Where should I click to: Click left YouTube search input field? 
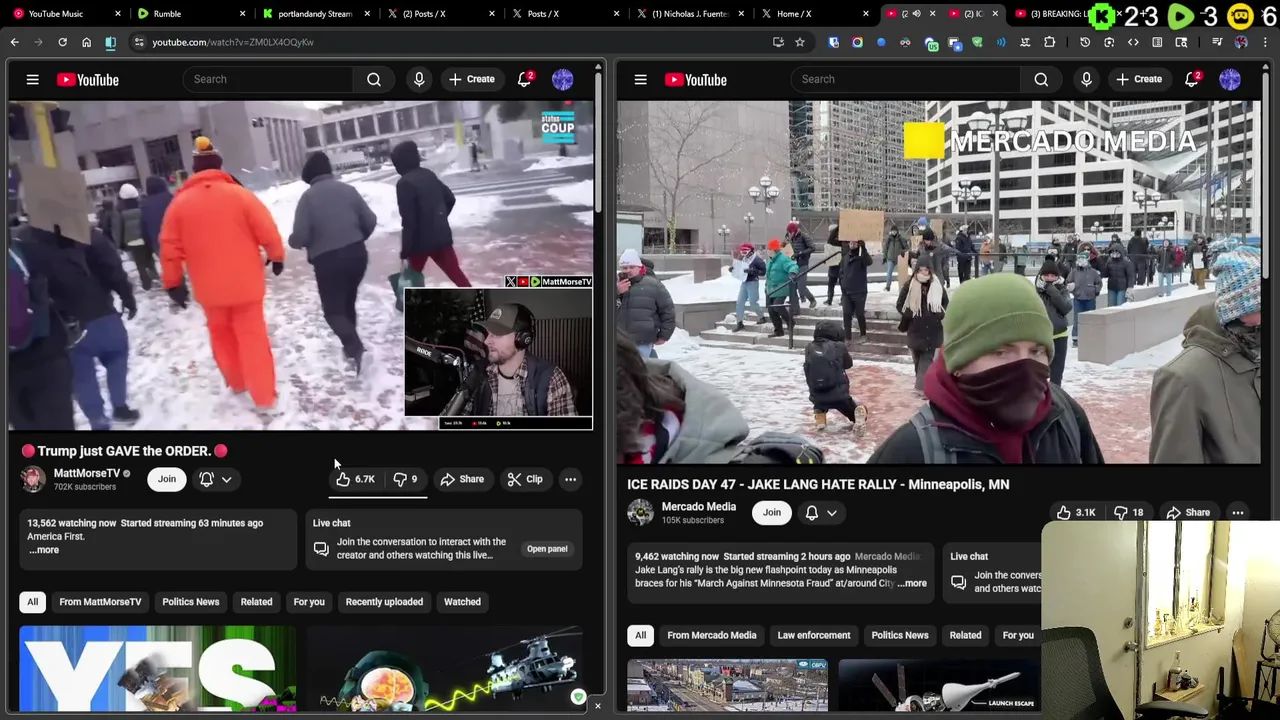[x=268, y=79]
